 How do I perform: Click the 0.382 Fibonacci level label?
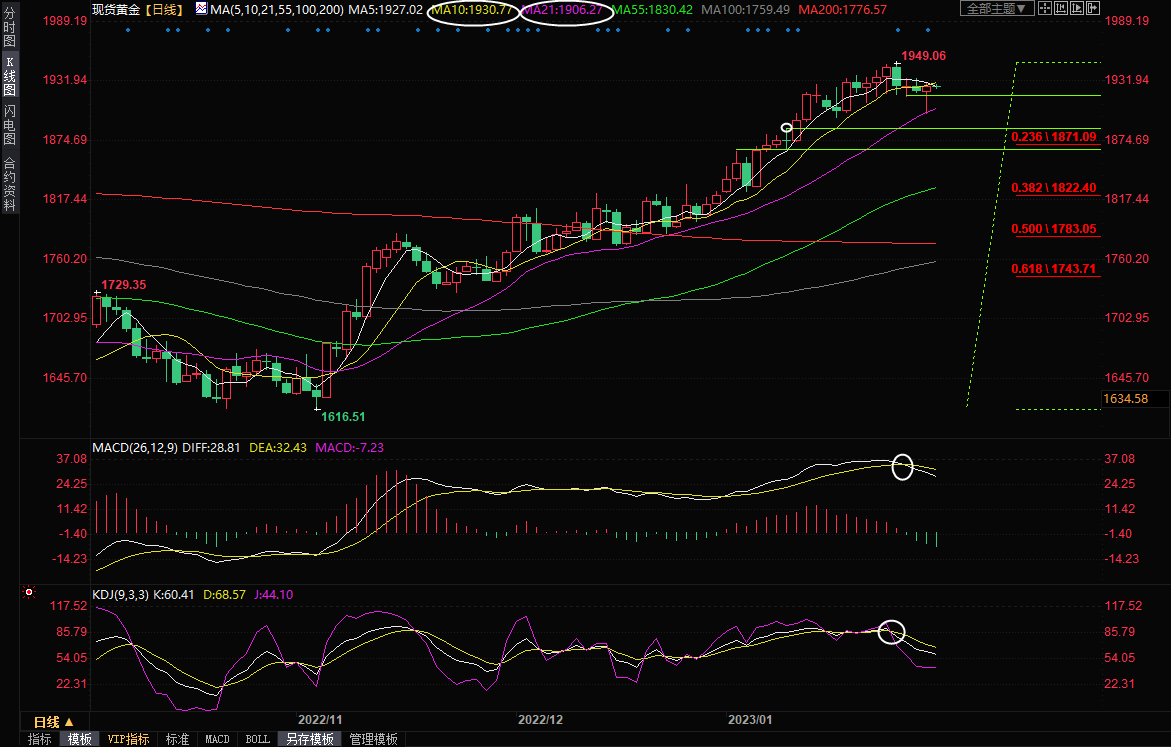[x=1054, y=188]
